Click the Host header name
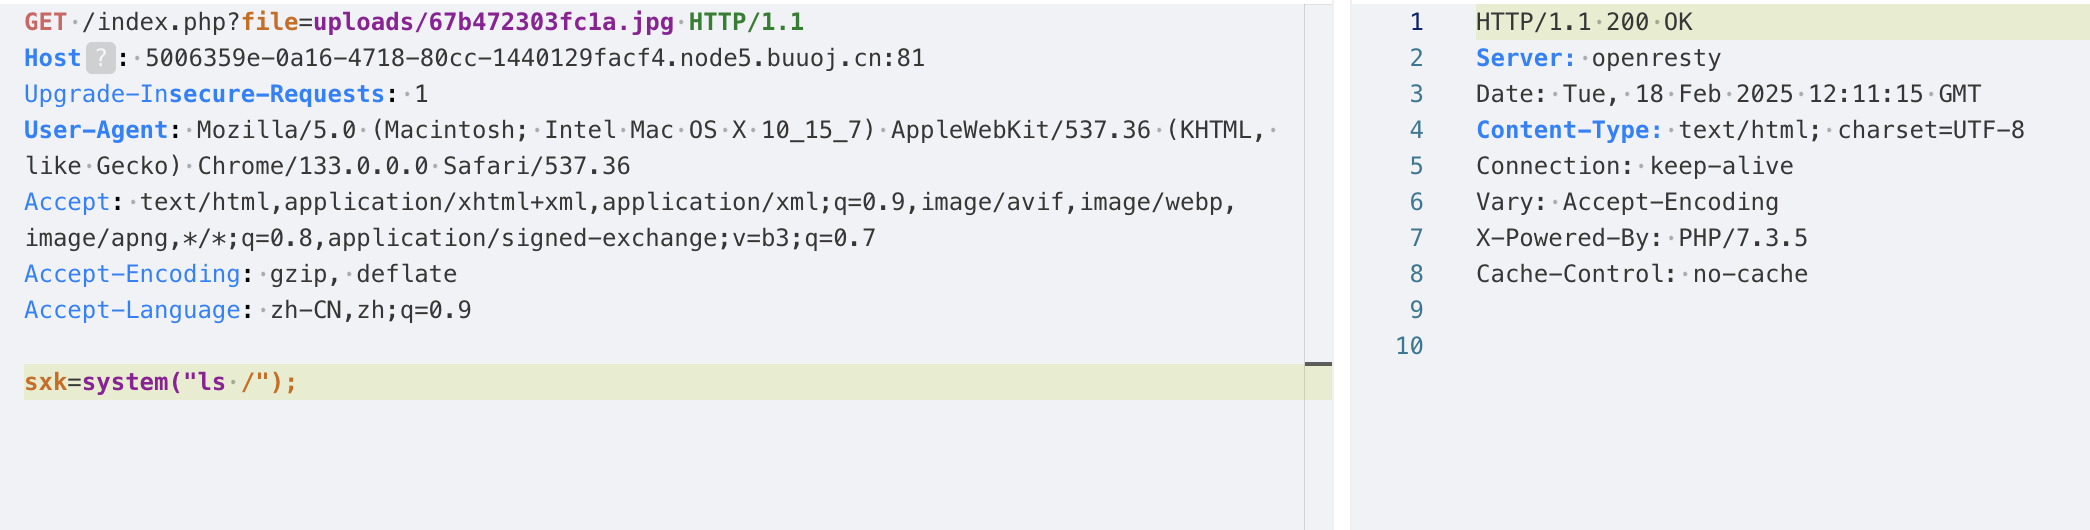 tap(52, 58)
